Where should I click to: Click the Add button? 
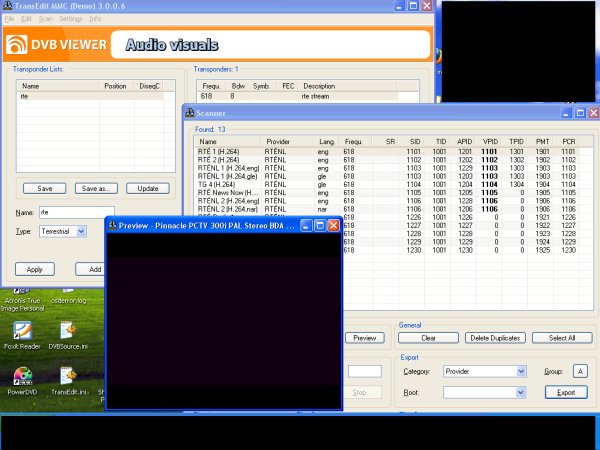[x=90, y=269]
